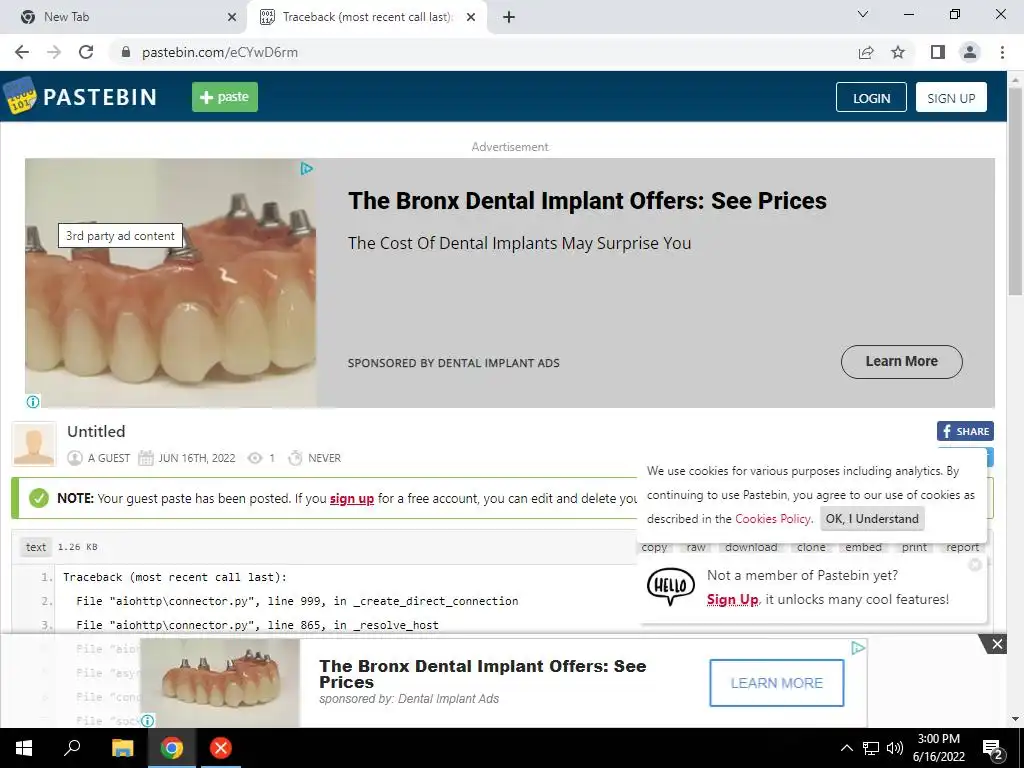The height and width of the screenshot is (768, 1024).
Task: Go back with the browser back arrow
Action: 22,52
